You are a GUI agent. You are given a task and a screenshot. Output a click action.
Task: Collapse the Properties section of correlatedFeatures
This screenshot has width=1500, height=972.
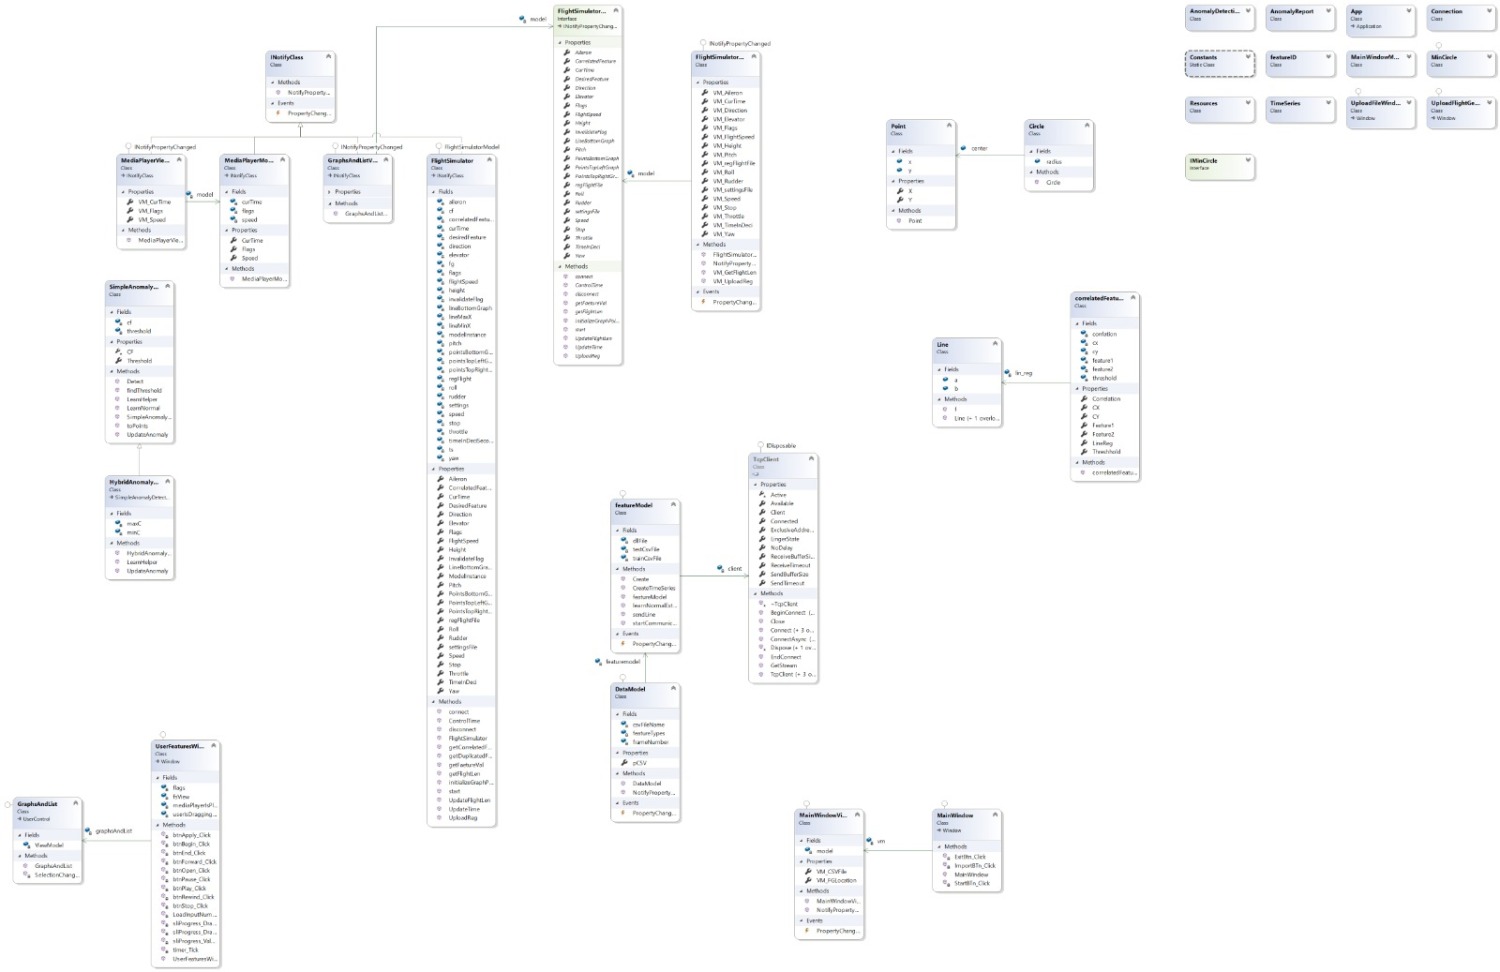[1078, 389]
